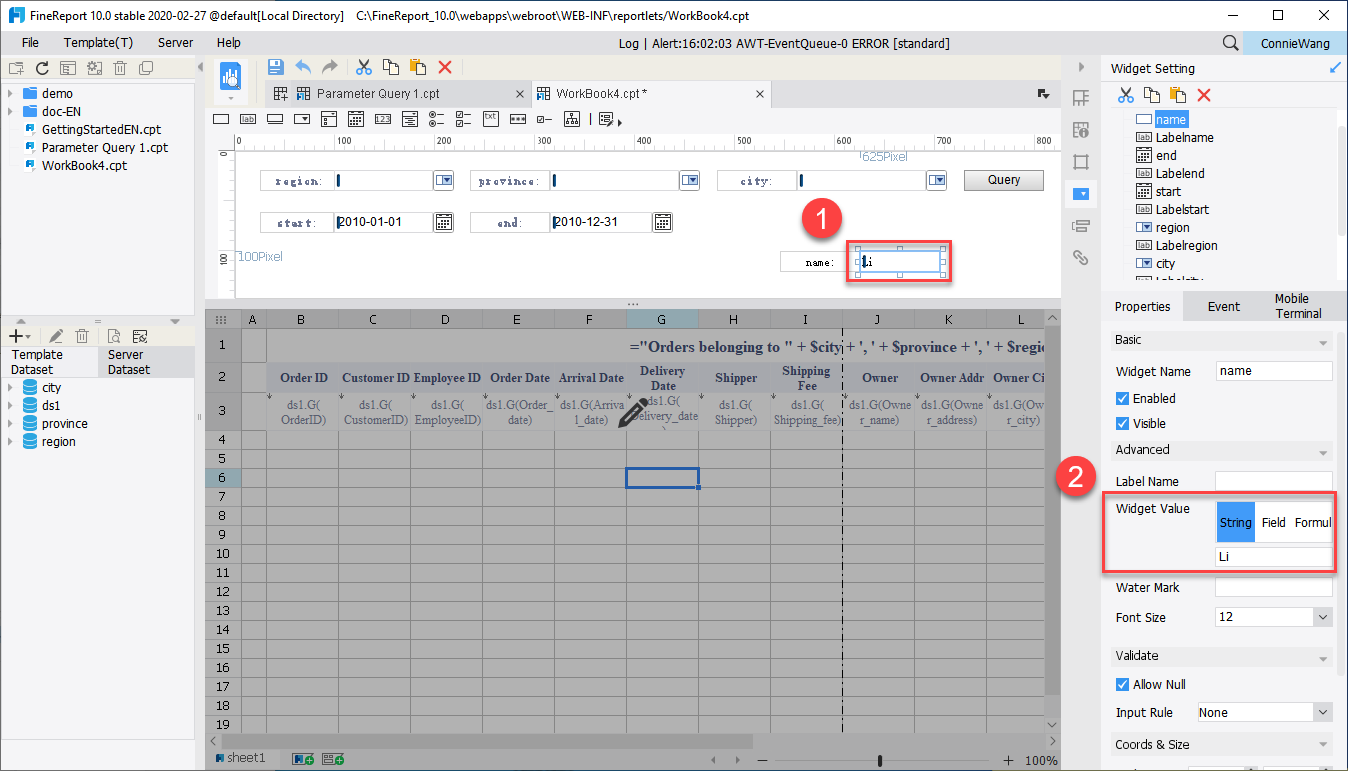Preview the dataset with magnifier icon
Image resolution: width=1348 pixels, height=771 pixels.
[115, 335]
